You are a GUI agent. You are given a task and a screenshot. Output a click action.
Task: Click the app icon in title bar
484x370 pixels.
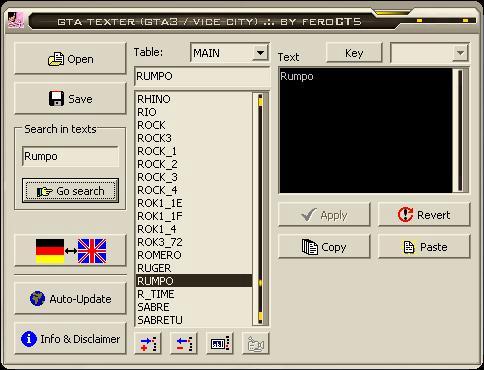click(x=16, y=20)
